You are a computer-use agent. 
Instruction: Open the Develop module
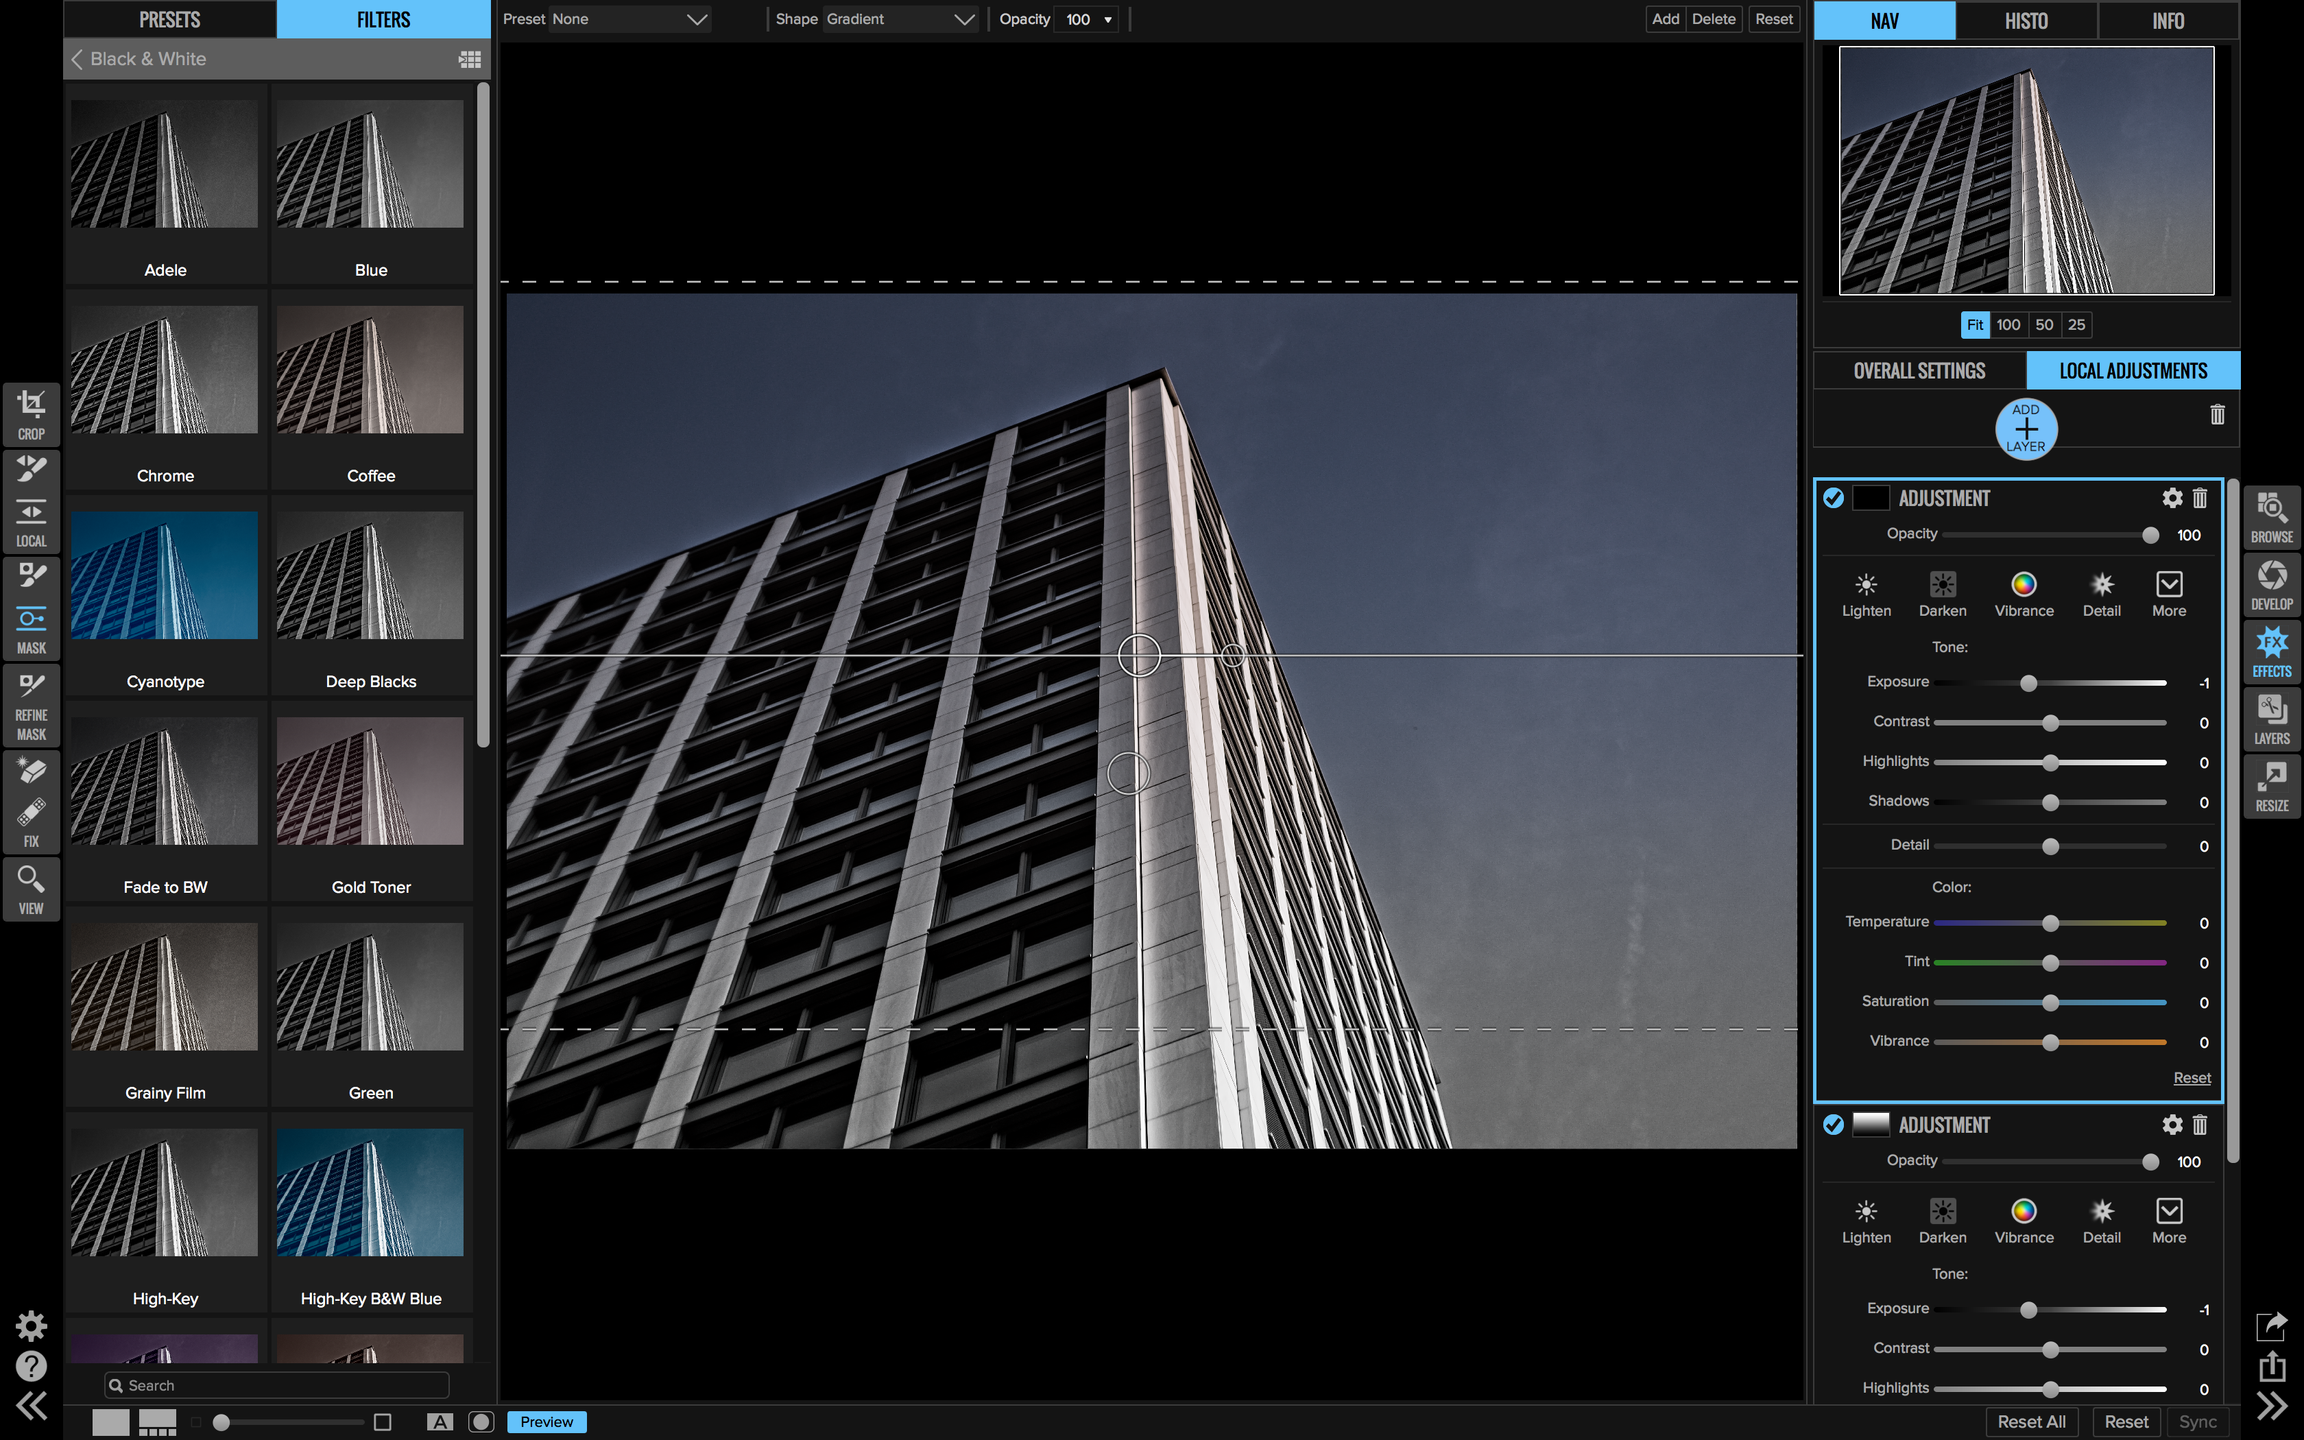[x=2271, y=584]
